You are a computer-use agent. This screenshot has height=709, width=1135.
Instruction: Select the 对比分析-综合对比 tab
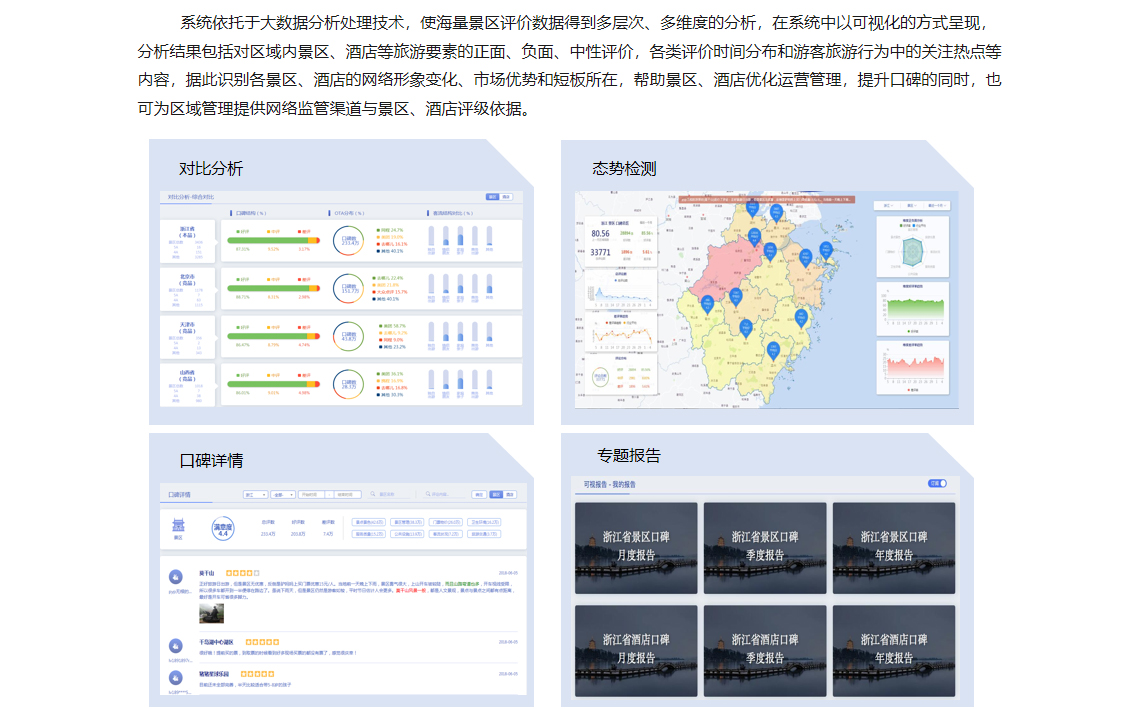click(191, 197)
